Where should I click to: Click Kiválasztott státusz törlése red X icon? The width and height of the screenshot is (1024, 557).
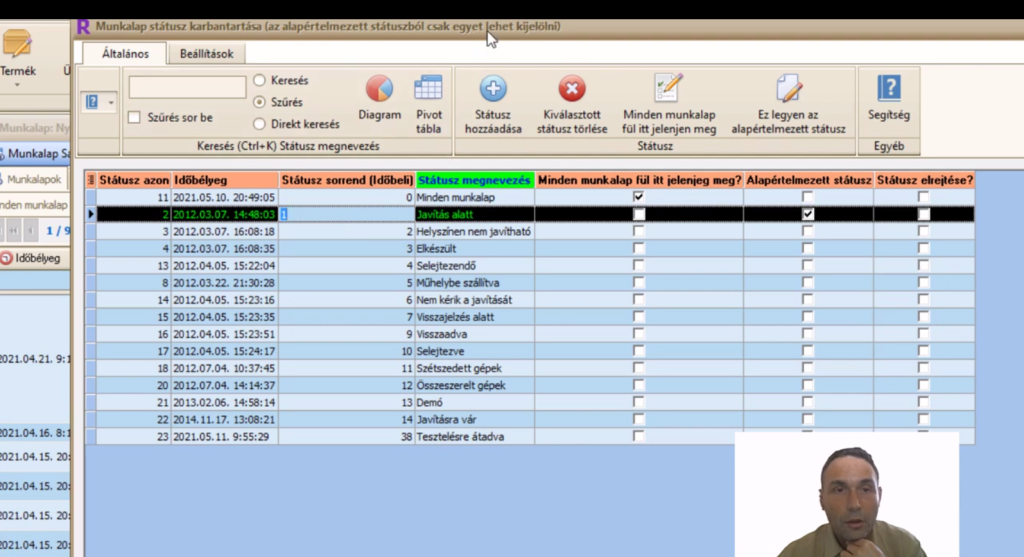(x=571, y=89)
